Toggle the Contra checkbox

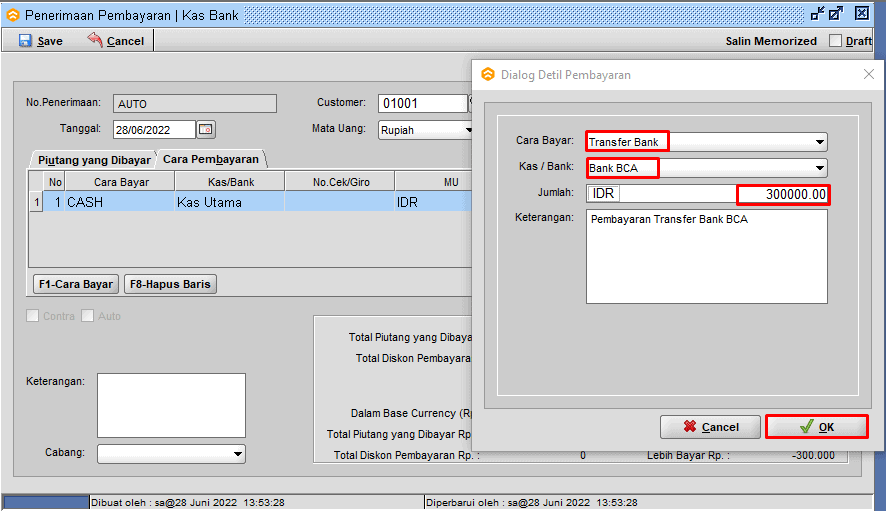click(33, 316)
